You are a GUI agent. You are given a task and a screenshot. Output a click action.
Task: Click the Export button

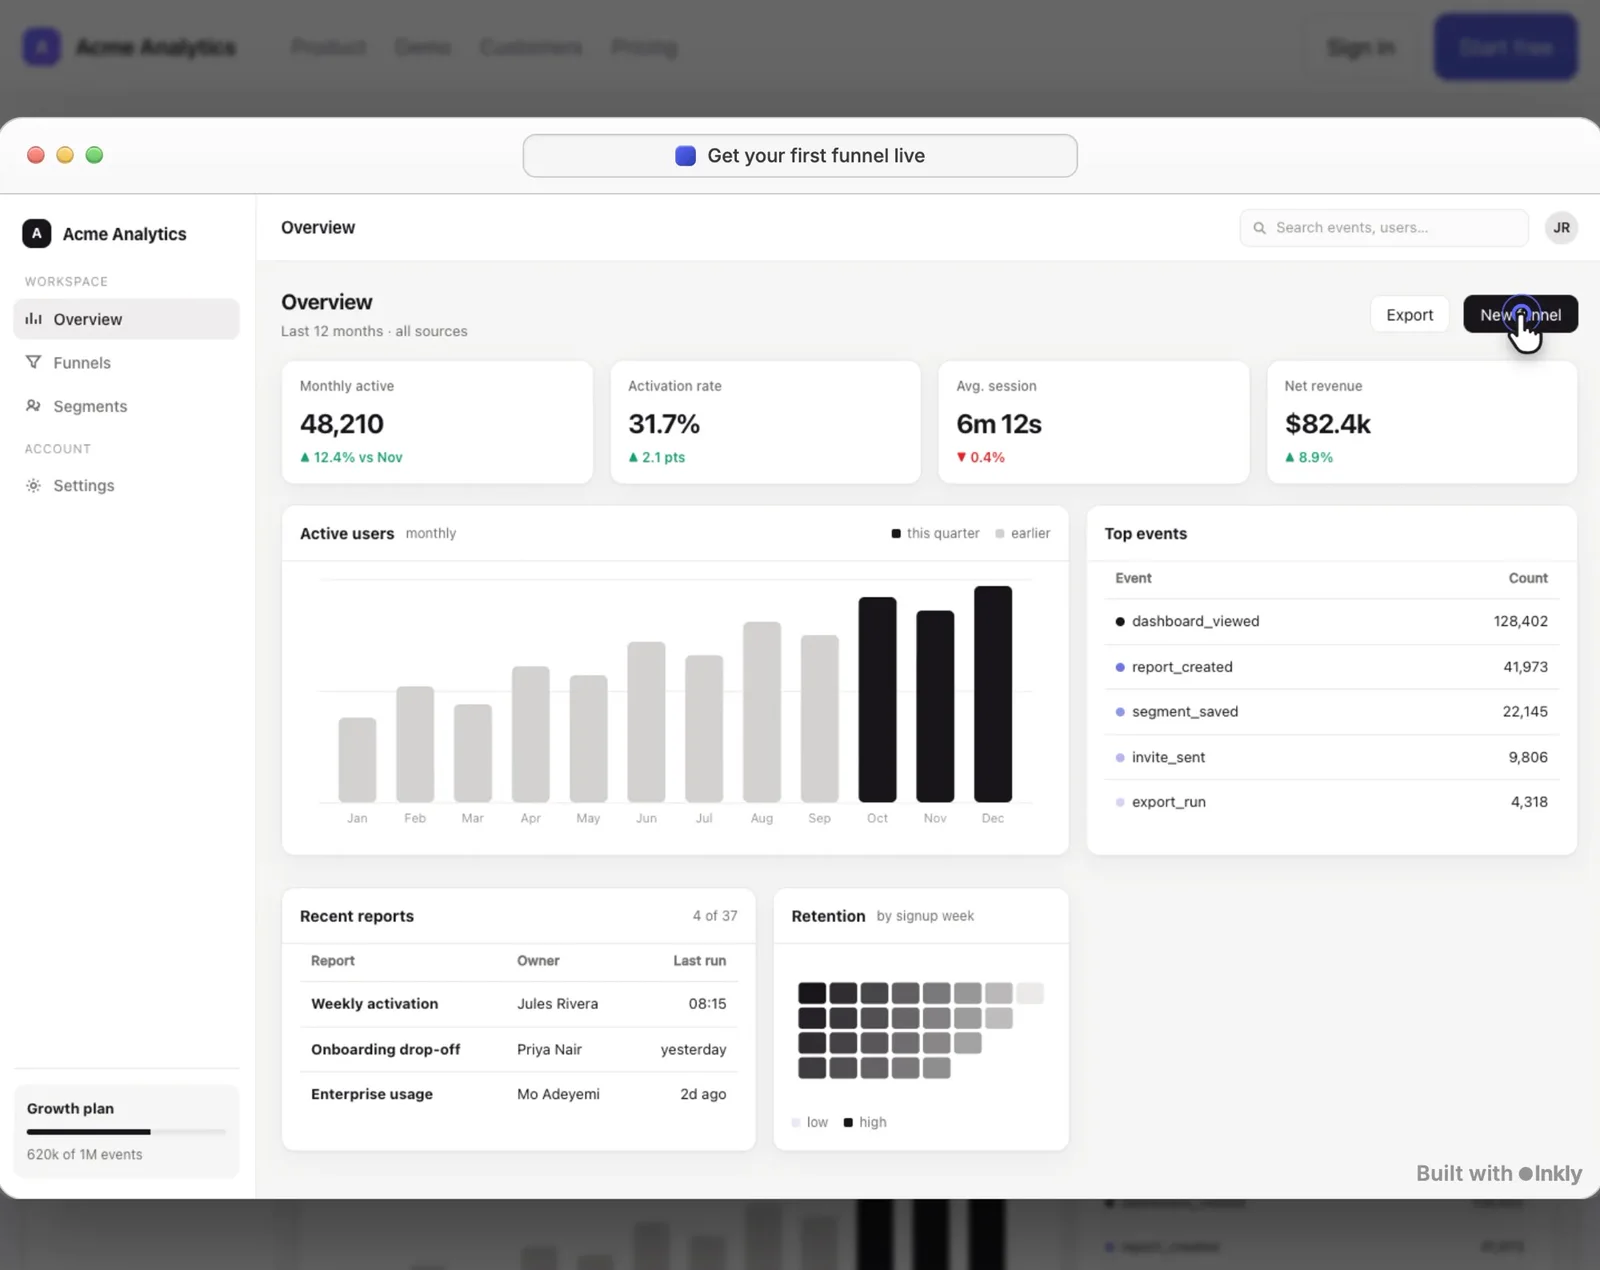[x=1410, y=315]
